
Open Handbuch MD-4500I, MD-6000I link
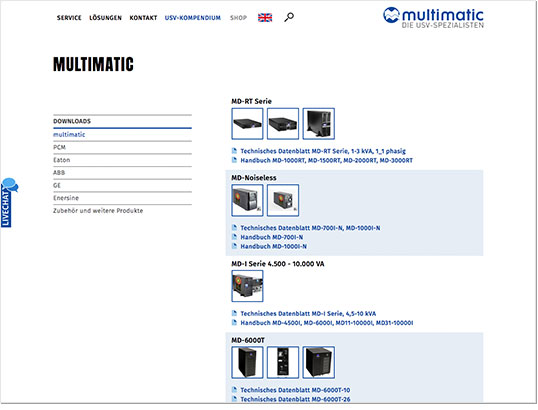click(327, 323)
